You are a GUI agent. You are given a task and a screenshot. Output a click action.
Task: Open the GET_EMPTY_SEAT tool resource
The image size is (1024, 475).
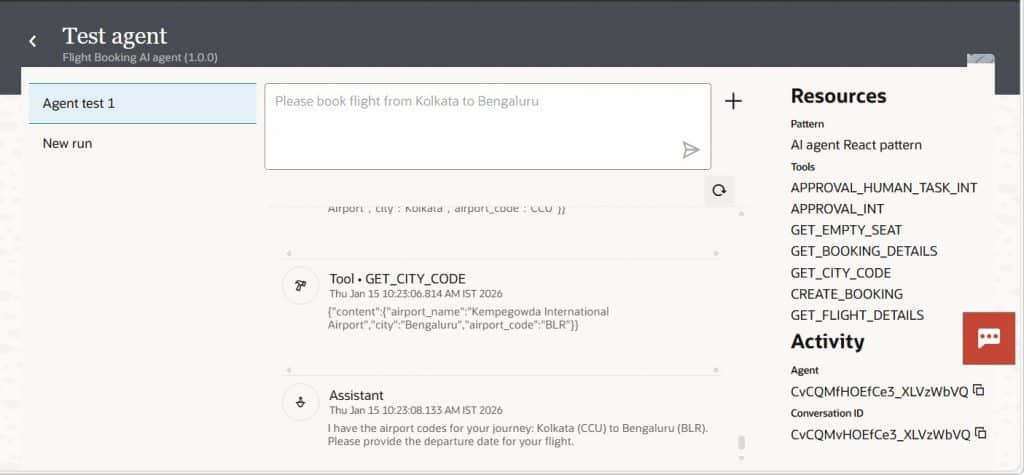coord(846,230)
